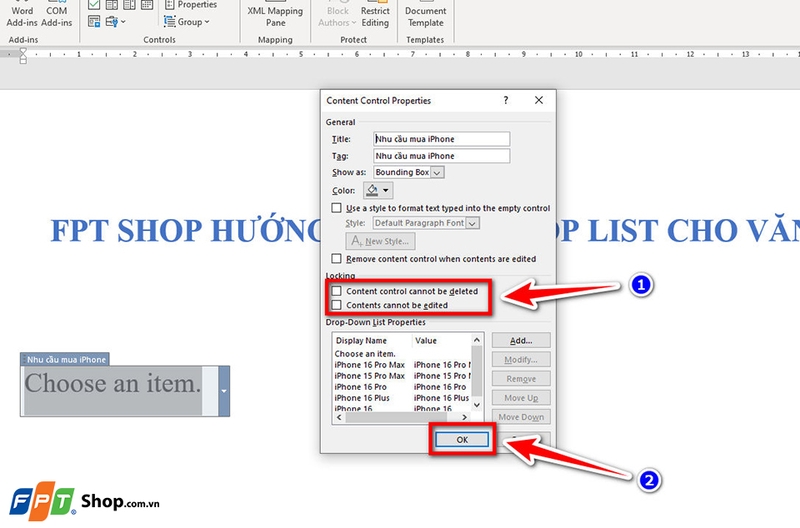Select 'Choose an item.' row in list
800x528 pixels.
point(365,354)
